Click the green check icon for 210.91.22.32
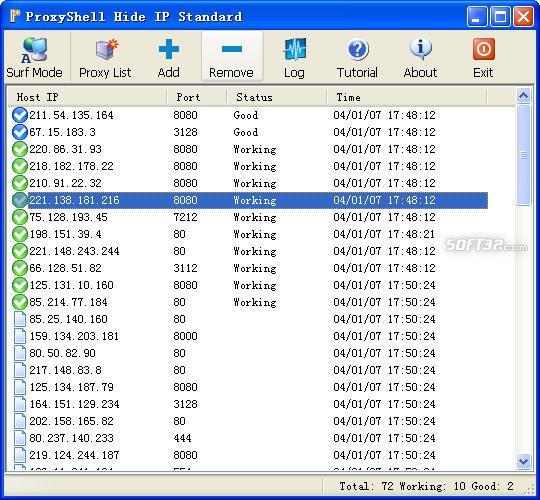 click(x=20, y=183)
